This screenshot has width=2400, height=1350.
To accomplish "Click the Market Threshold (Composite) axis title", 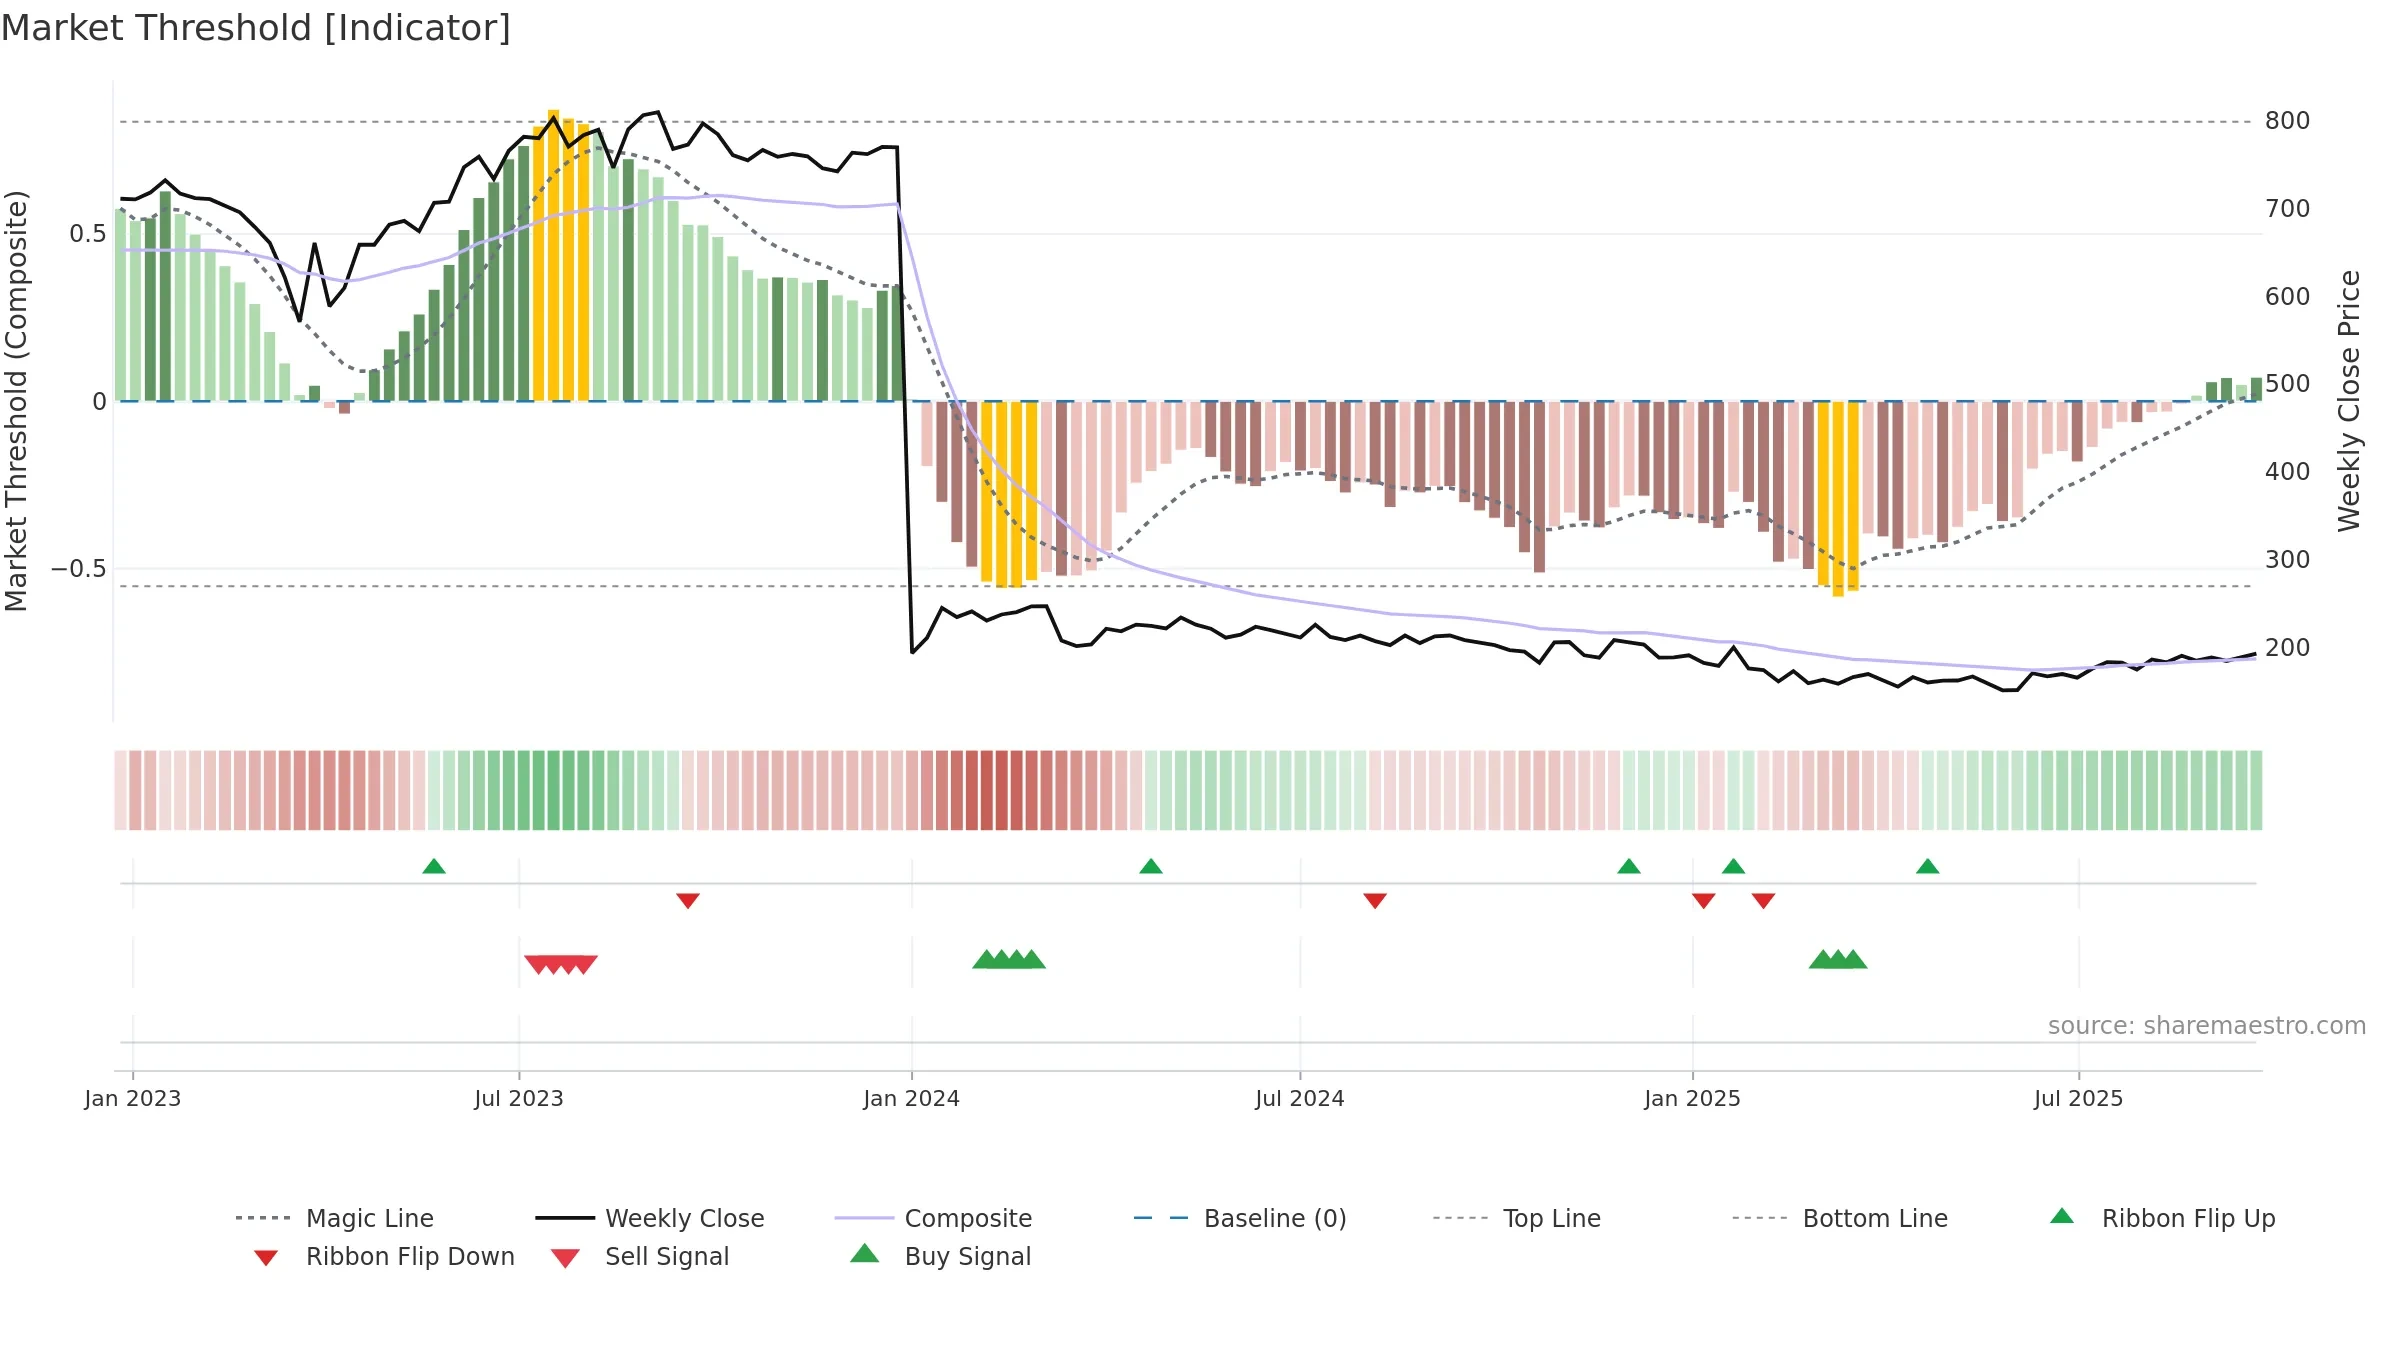I will 16,400.
